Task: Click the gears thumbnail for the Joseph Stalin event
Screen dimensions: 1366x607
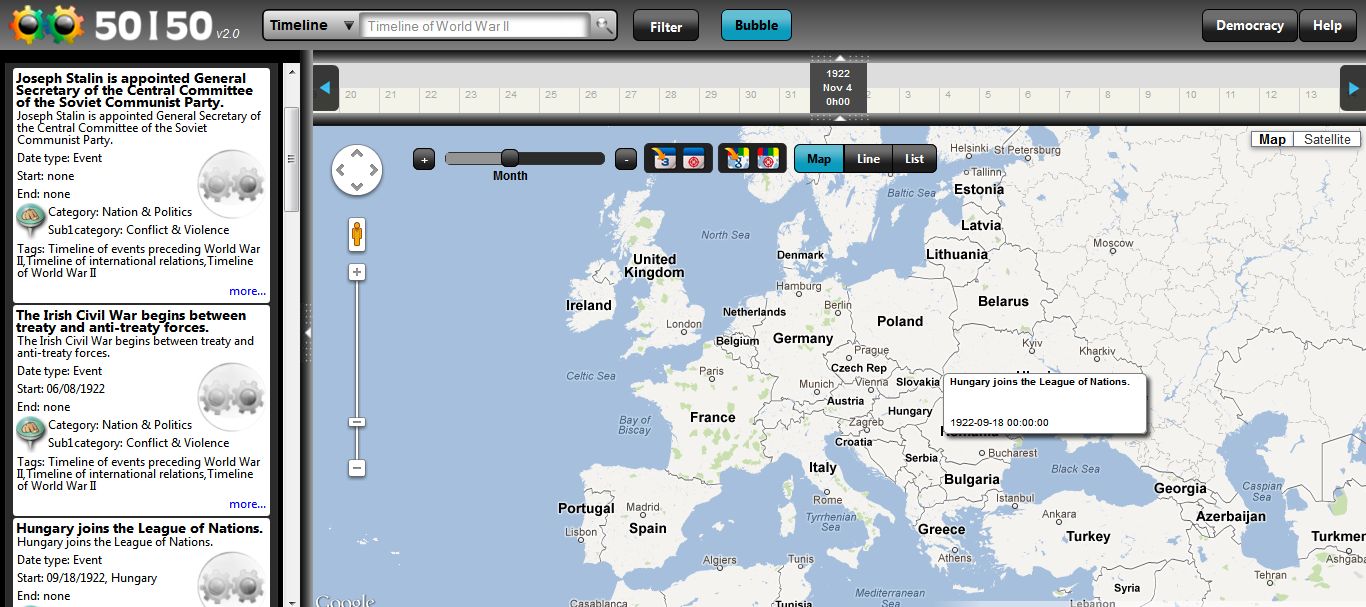Action: (232, 184)
